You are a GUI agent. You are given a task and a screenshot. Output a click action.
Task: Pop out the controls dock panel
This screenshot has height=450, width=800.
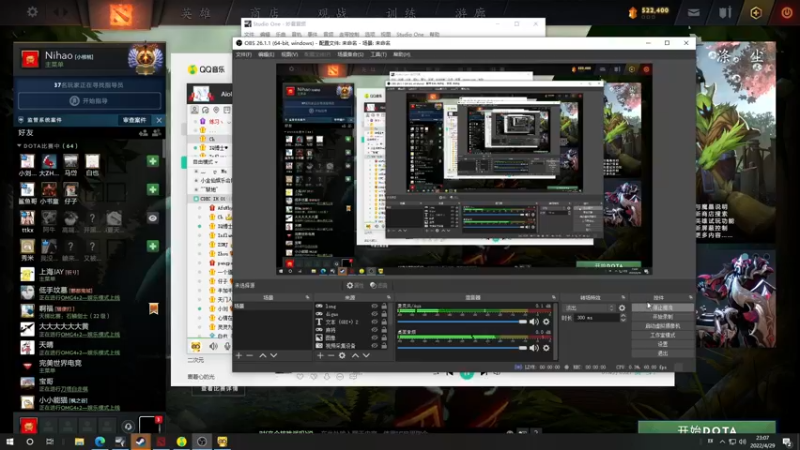click(691, 297)
